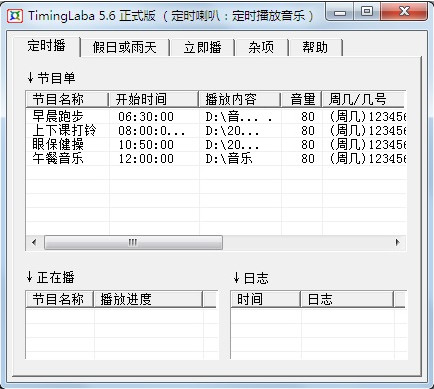Select the 定时播 tab
434x389 pixels.
(x=46, y=46)
